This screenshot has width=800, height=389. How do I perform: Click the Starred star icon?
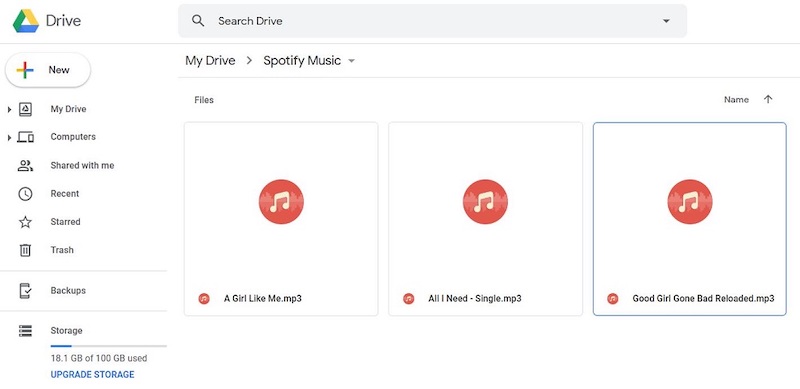point(25,222)
